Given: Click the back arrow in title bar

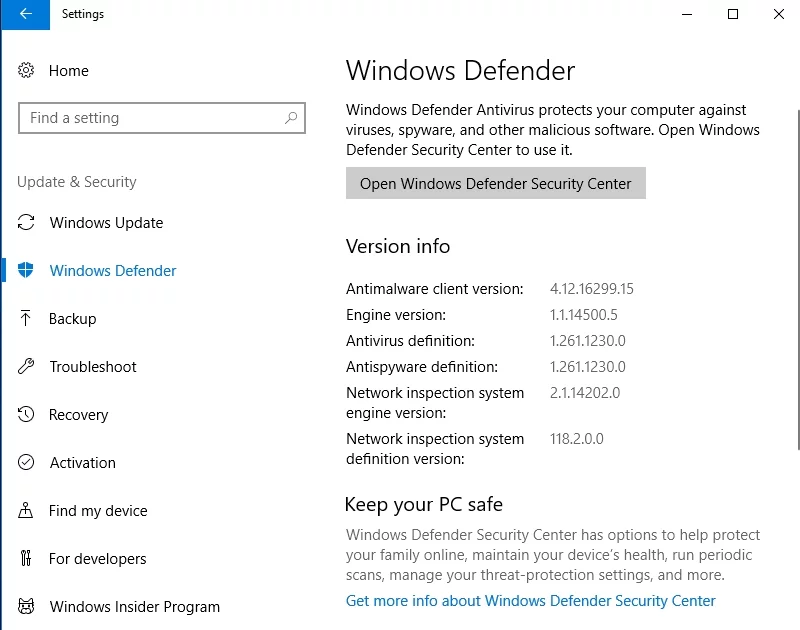Looking at the screenshot, I should click(25, 14).
